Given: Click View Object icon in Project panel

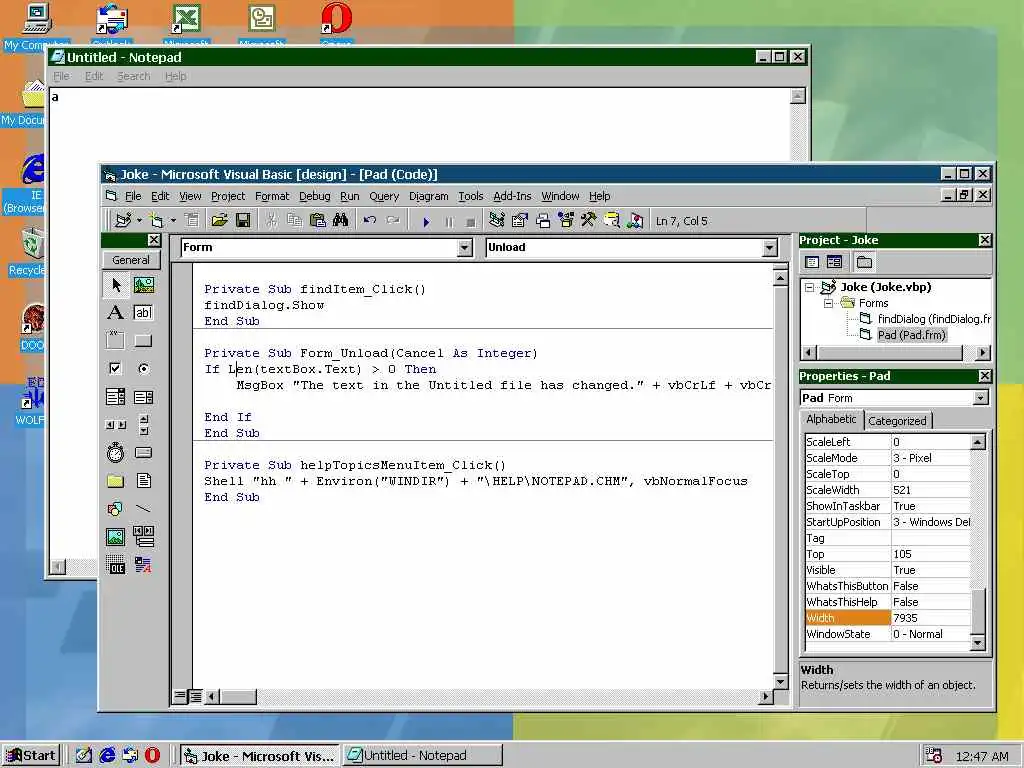Looking at the screenshot, I should click(834, 262).
